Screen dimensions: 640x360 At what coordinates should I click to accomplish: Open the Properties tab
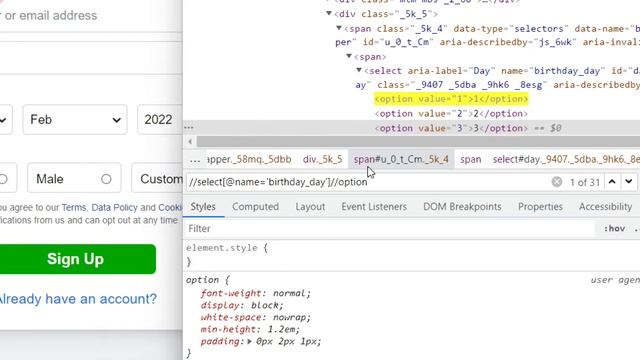tap(540, 207)
